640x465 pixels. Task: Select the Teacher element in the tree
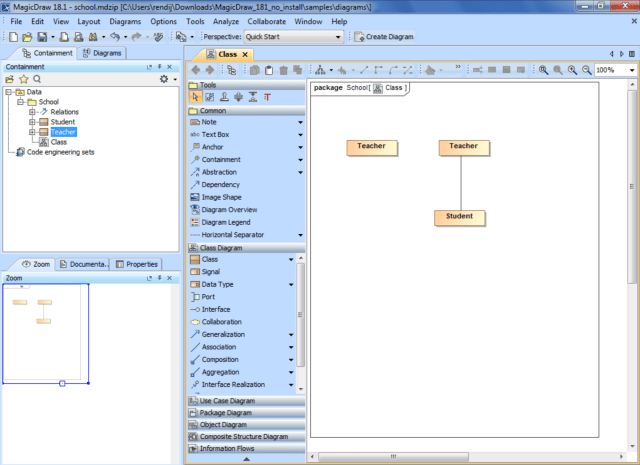[63, 132]
